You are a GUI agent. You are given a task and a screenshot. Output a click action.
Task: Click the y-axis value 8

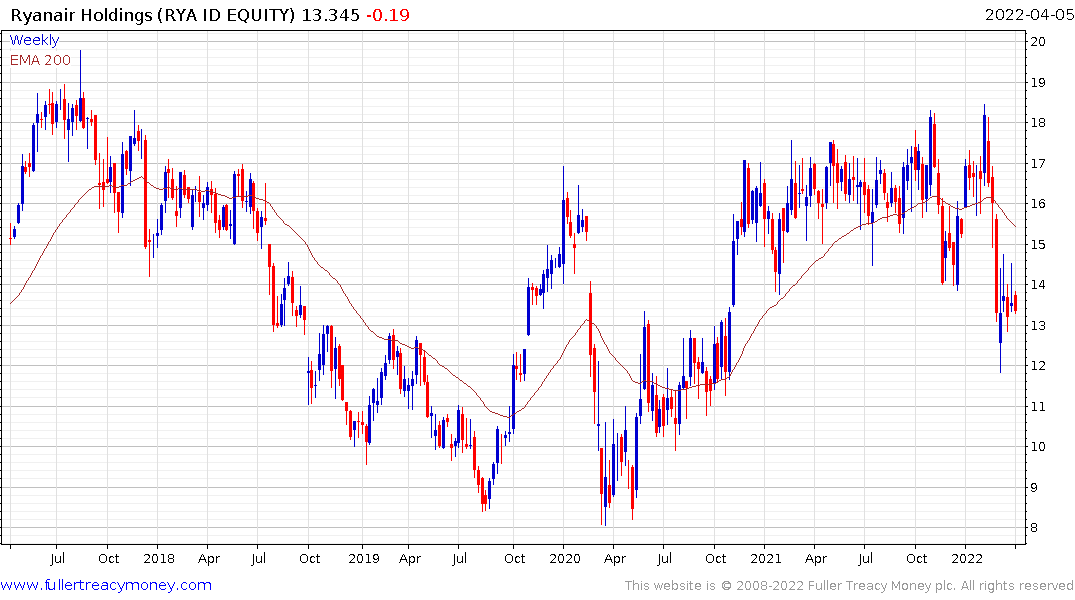(x=1034, y=528)
